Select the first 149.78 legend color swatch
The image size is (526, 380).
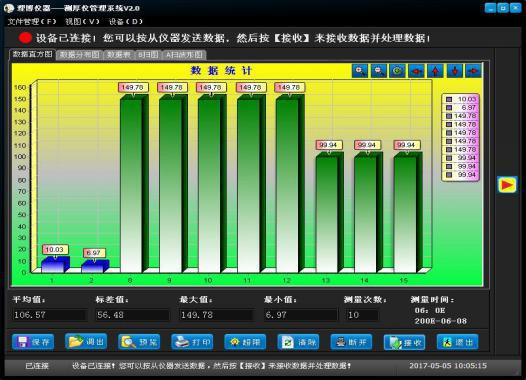tap(449, 116)
